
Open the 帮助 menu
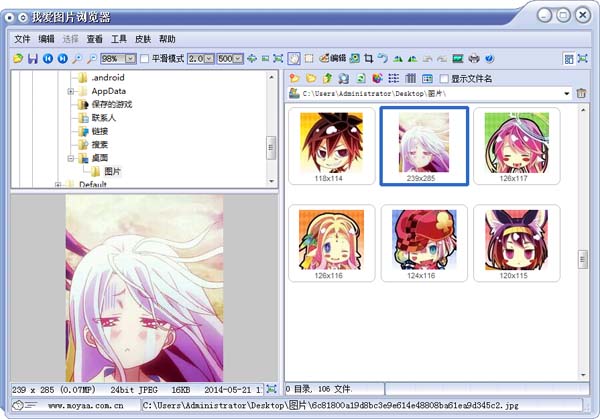167,39
